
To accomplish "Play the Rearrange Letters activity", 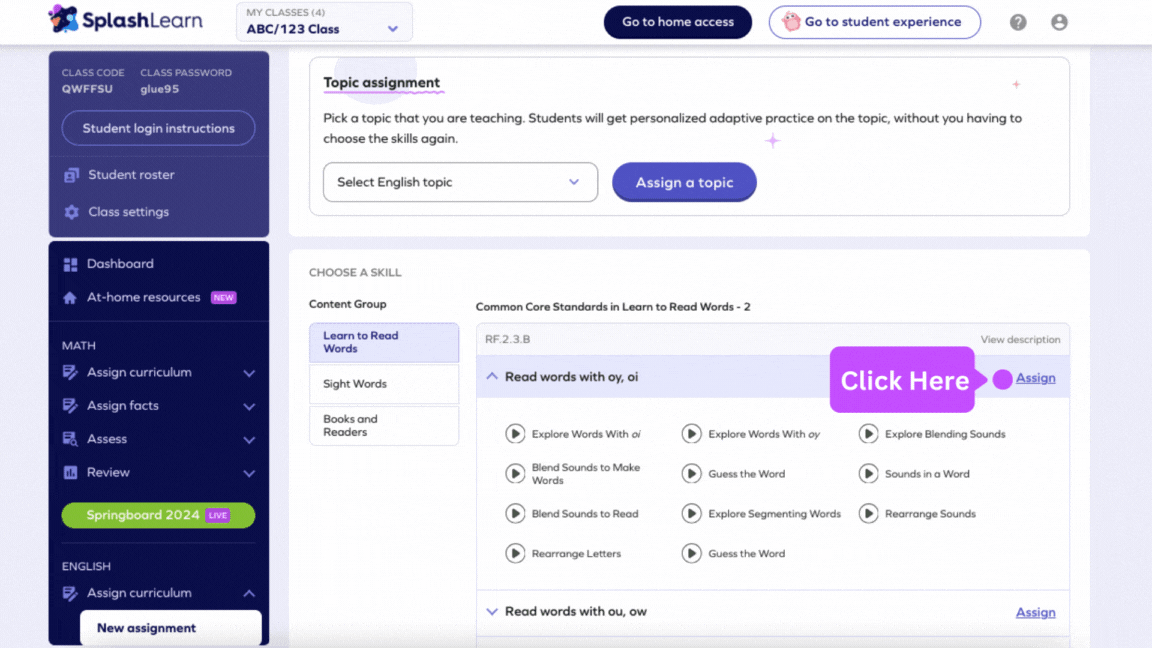I will click(x=515, y=553).
